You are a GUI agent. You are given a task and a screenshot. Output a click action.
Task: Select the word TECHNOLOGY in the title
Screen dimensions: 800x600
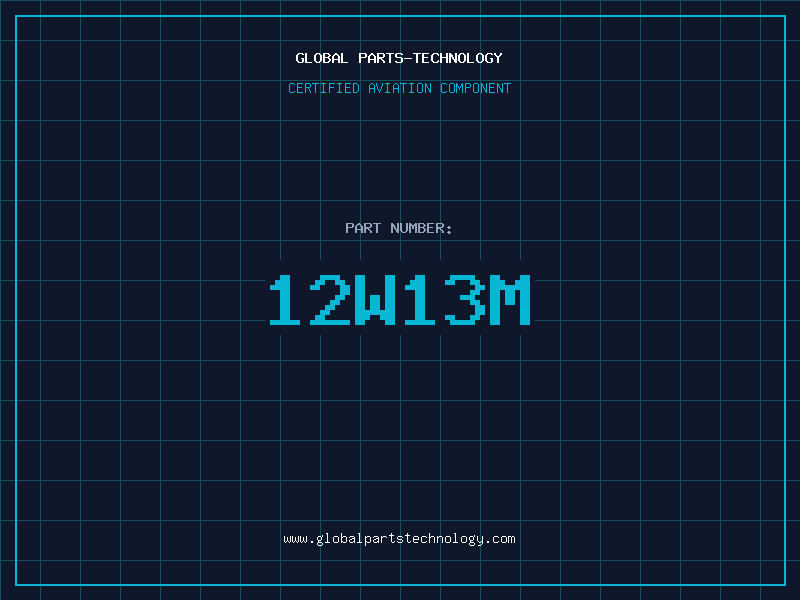(458, 58)
